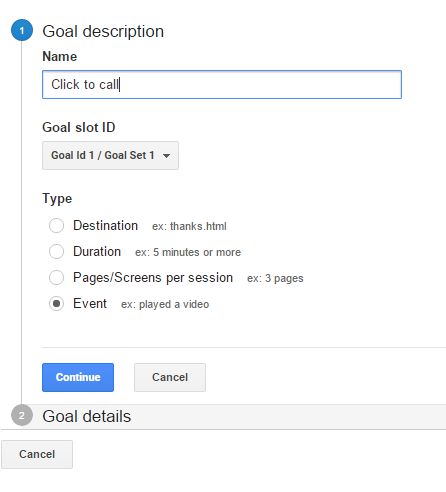This screenshot has width=446, height=492.
Task: Select the Destination radio button
Action: pos(56,226)
